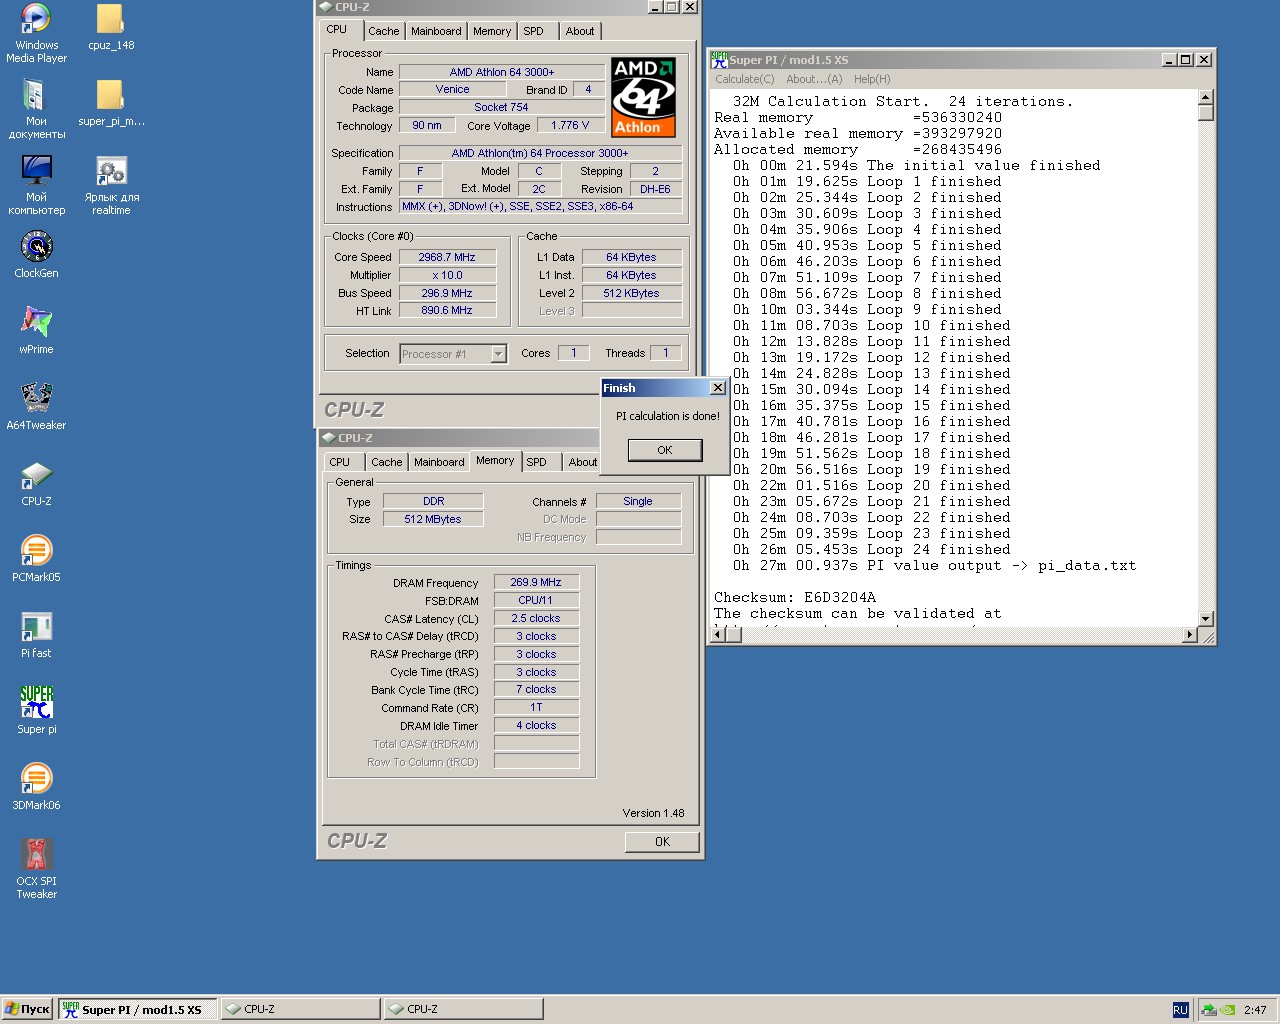Click the Multiplier value x 10.0
1280x1024 pixels.
coord(447,275)
